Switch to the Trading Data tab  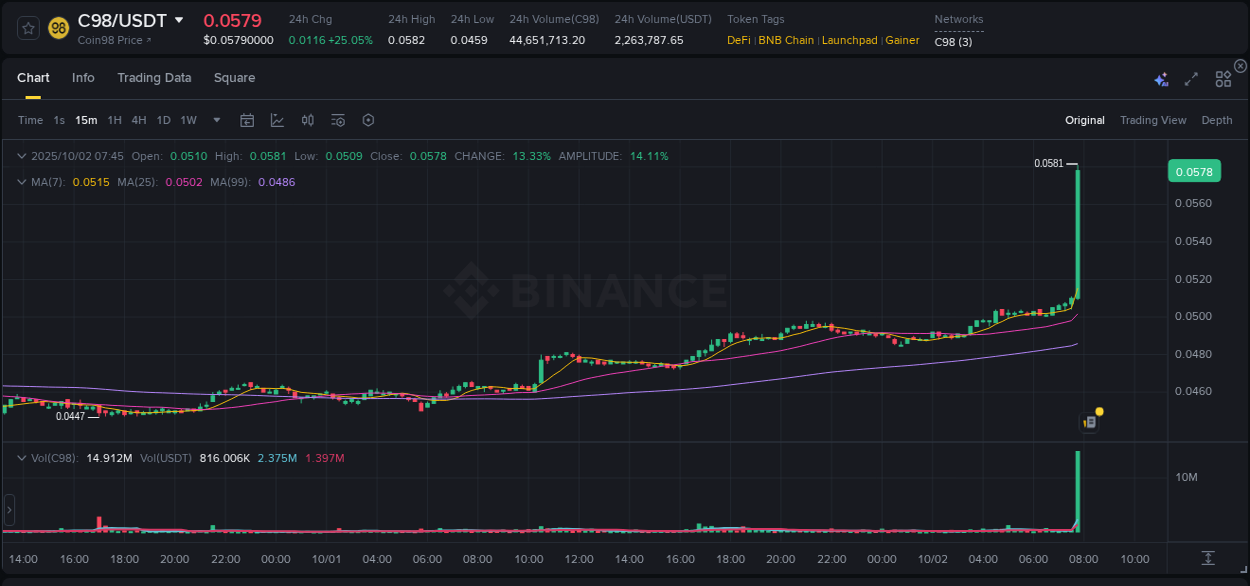click(x=154, y=77)
